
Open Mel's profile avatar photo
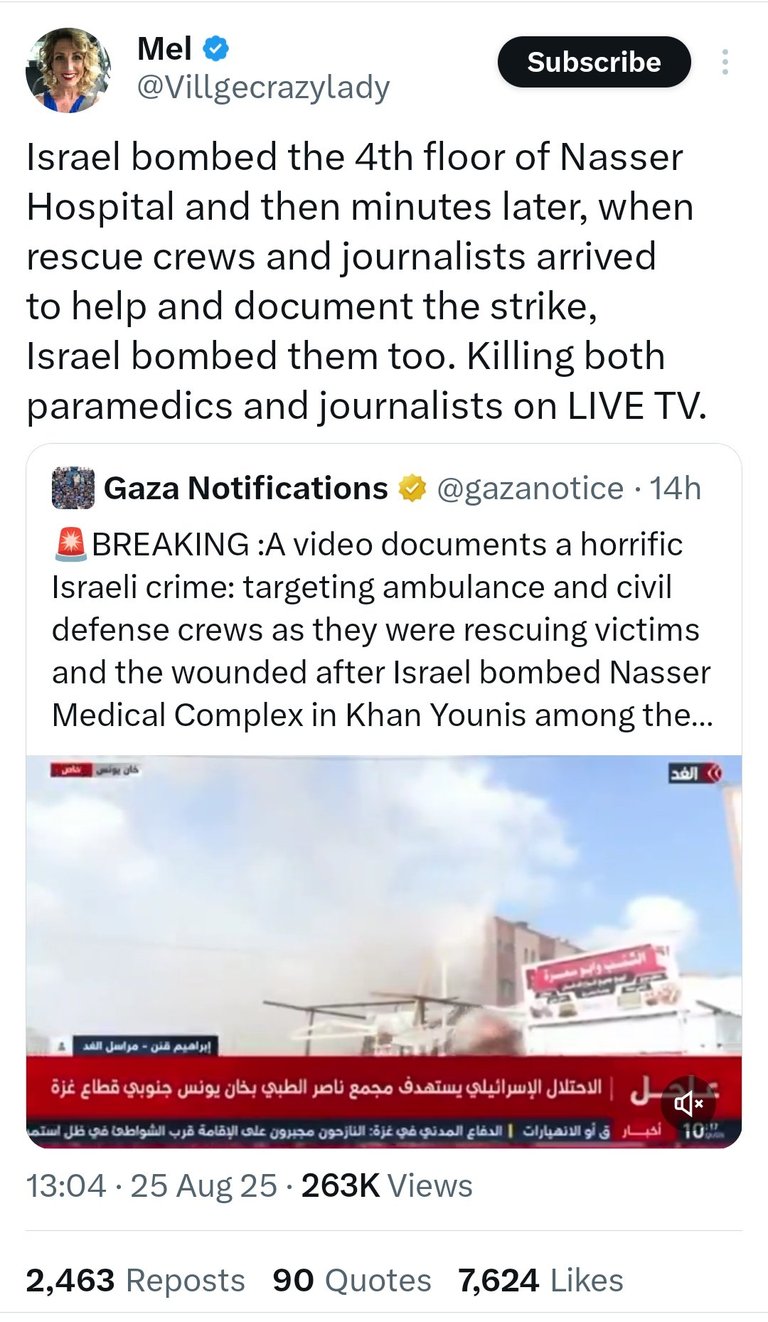pyautogui.click(x=68, y=70)
